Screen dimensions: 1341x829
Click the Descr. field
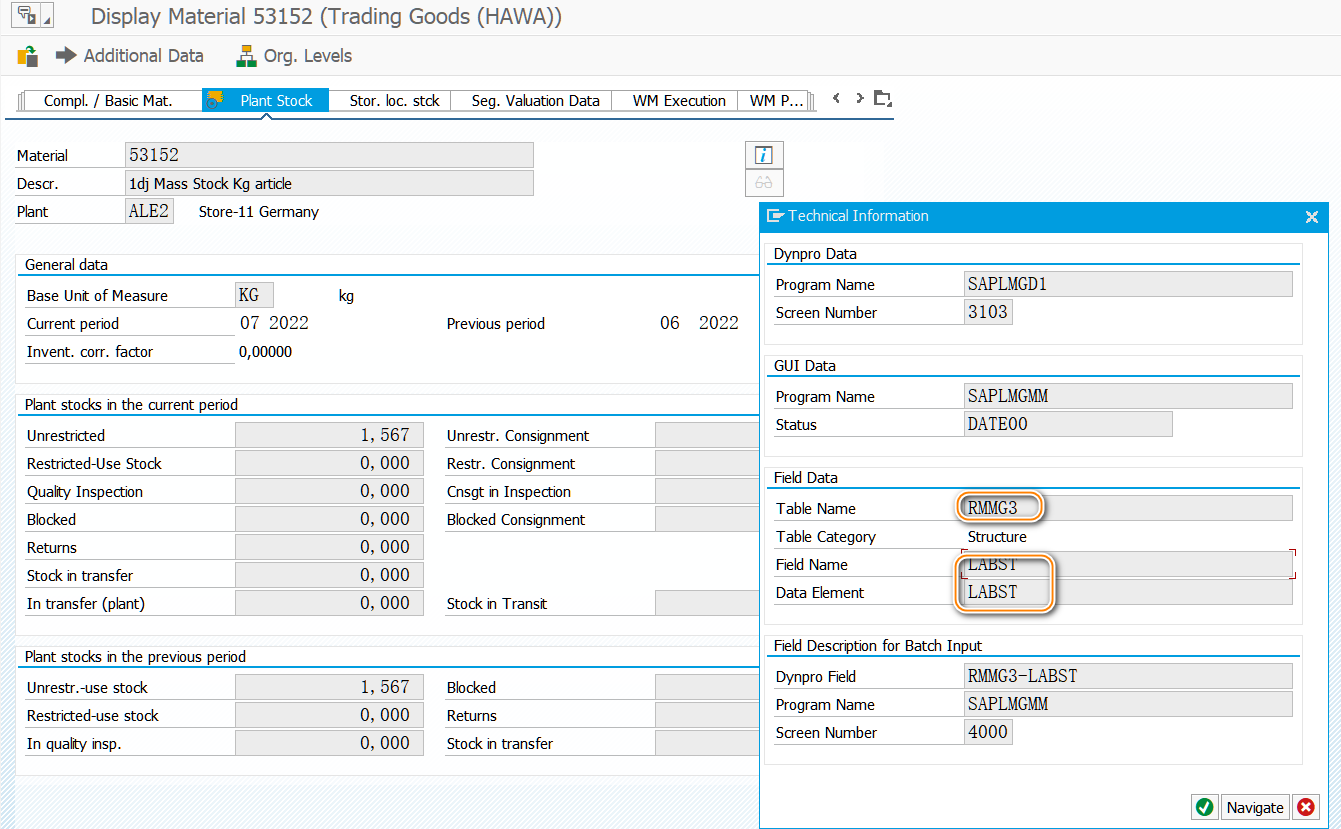coord(329,183)
